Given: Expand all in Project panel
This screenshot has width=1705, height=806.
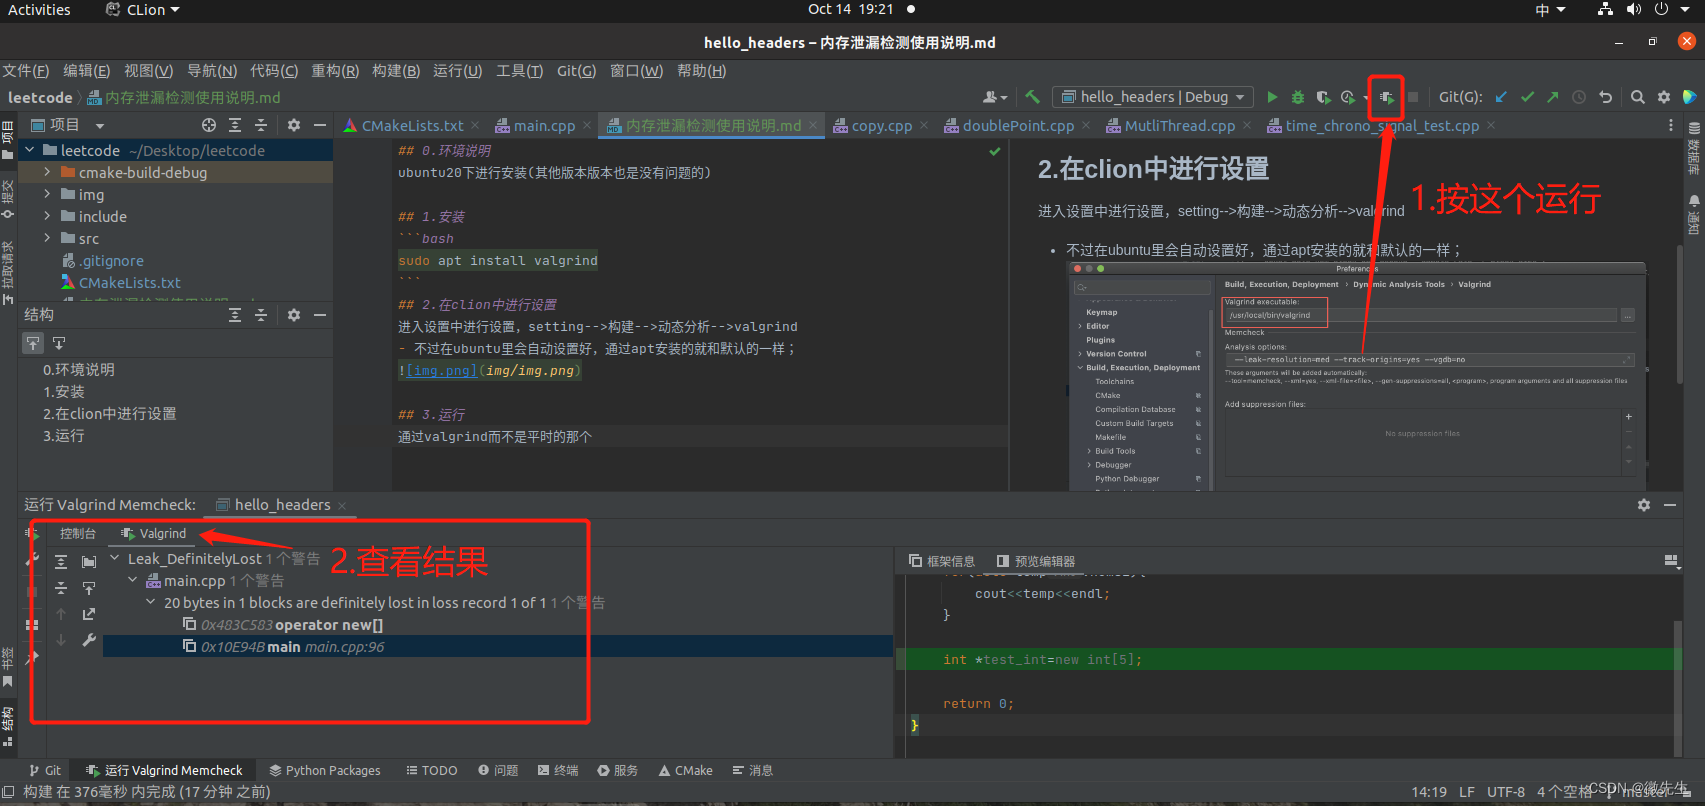Looking at the screenshot, I should [235, 125].
